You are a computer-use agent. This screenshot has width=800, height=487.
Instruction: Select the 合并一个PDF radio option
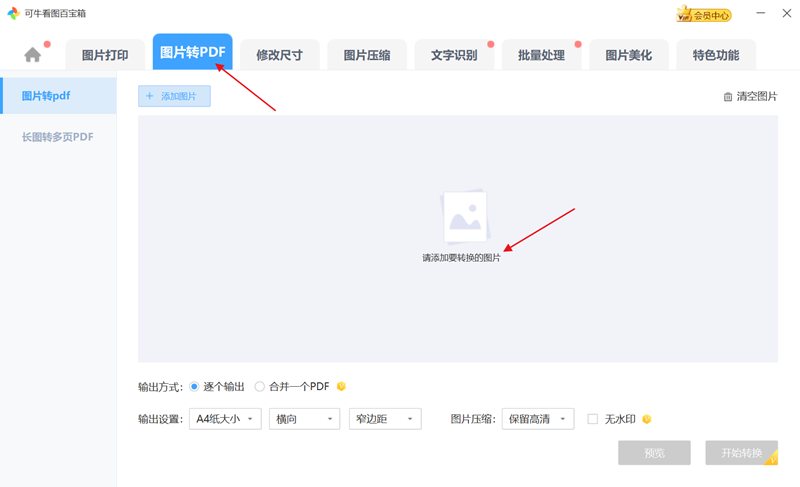click(x=260, y=387)
